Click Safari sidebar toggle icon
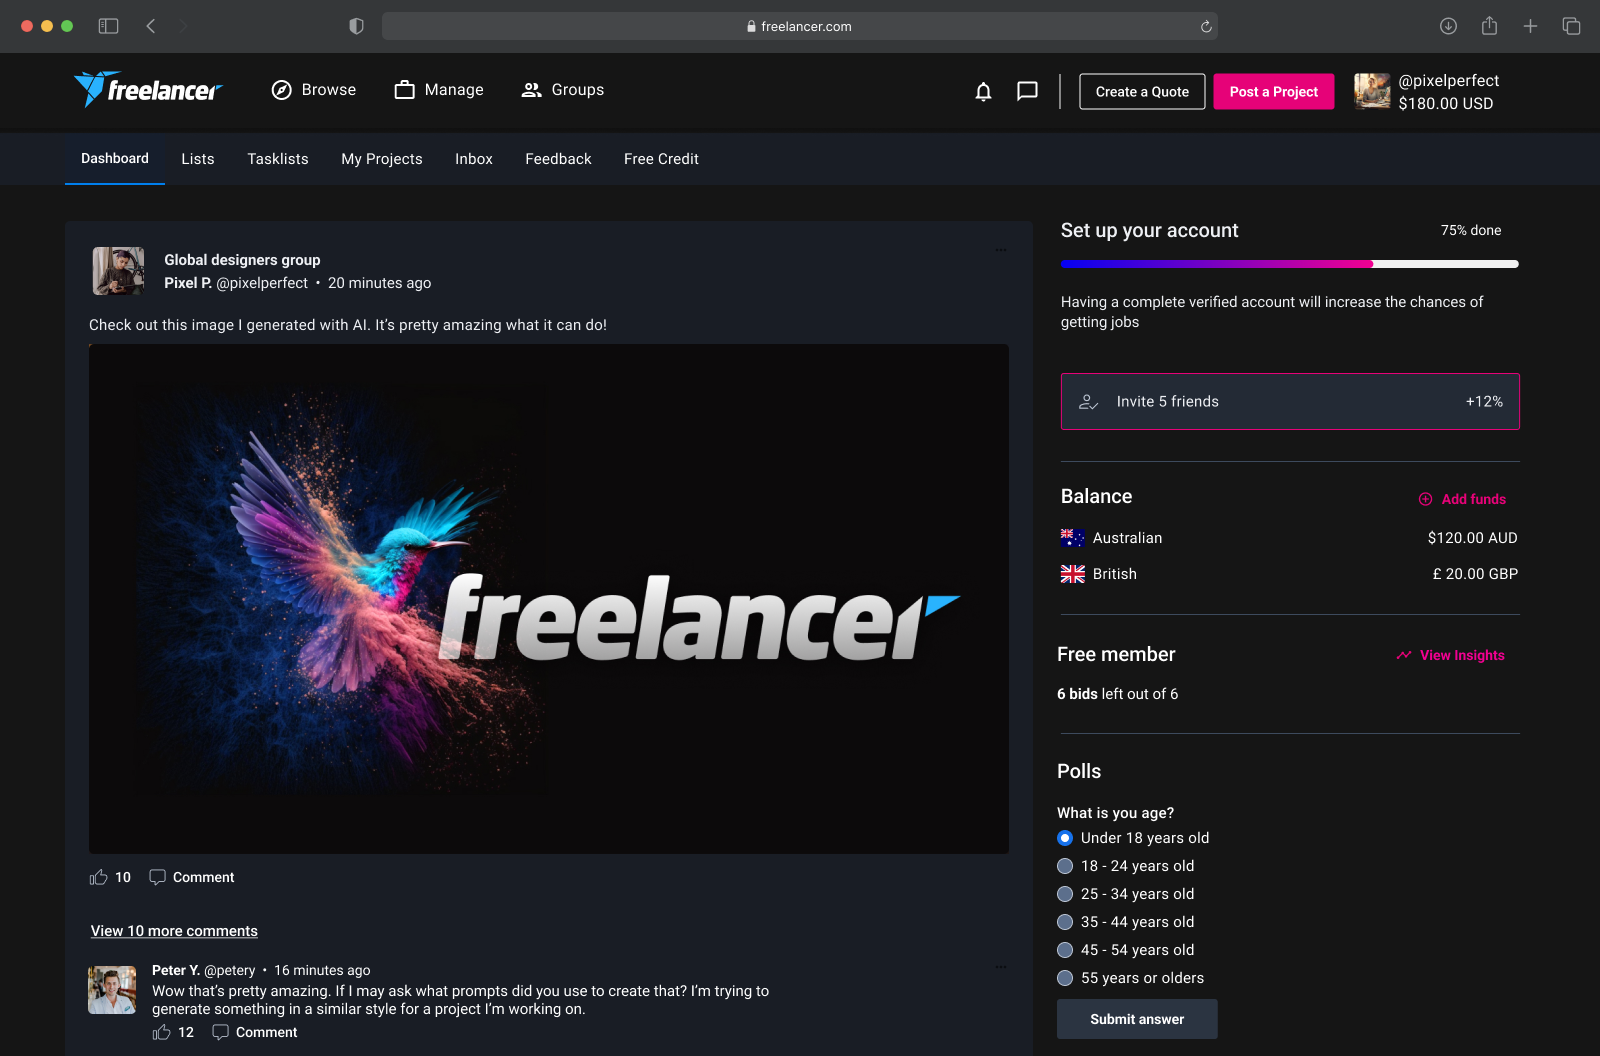Viewport: 1600px width, 1056px height. [x=108, y=26]
